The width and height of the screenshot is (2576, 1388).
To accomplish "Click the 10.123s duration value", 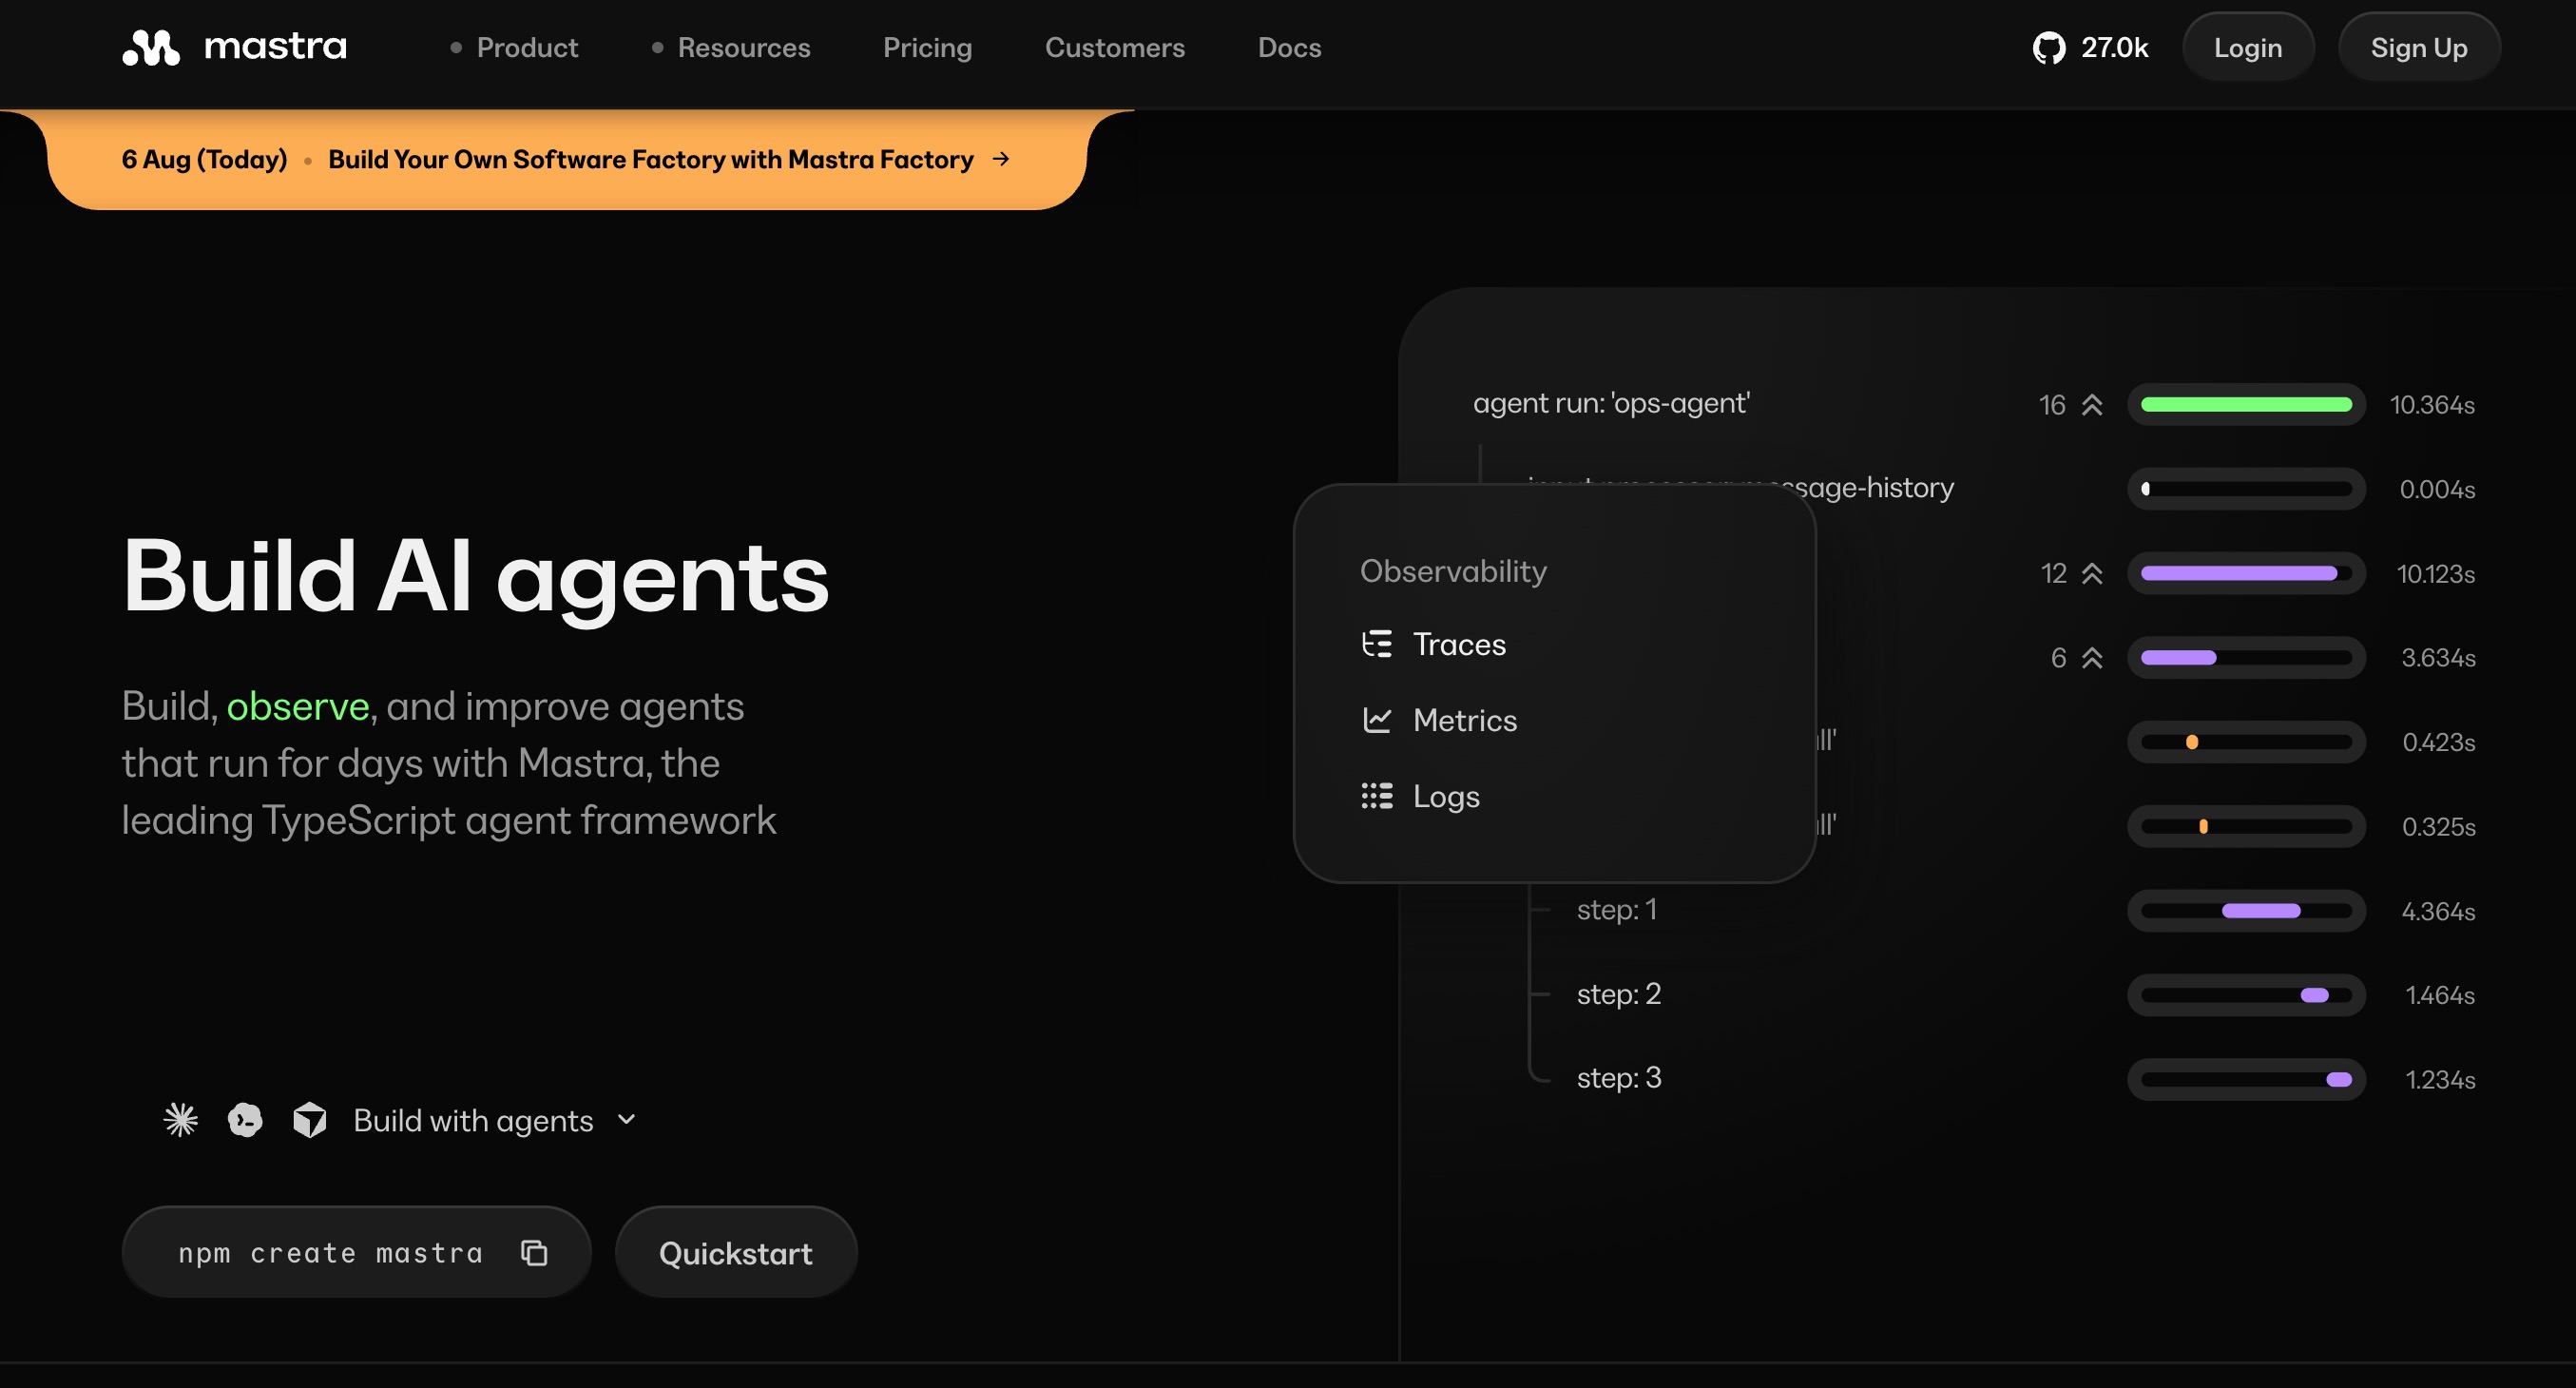I will 2435,574.
